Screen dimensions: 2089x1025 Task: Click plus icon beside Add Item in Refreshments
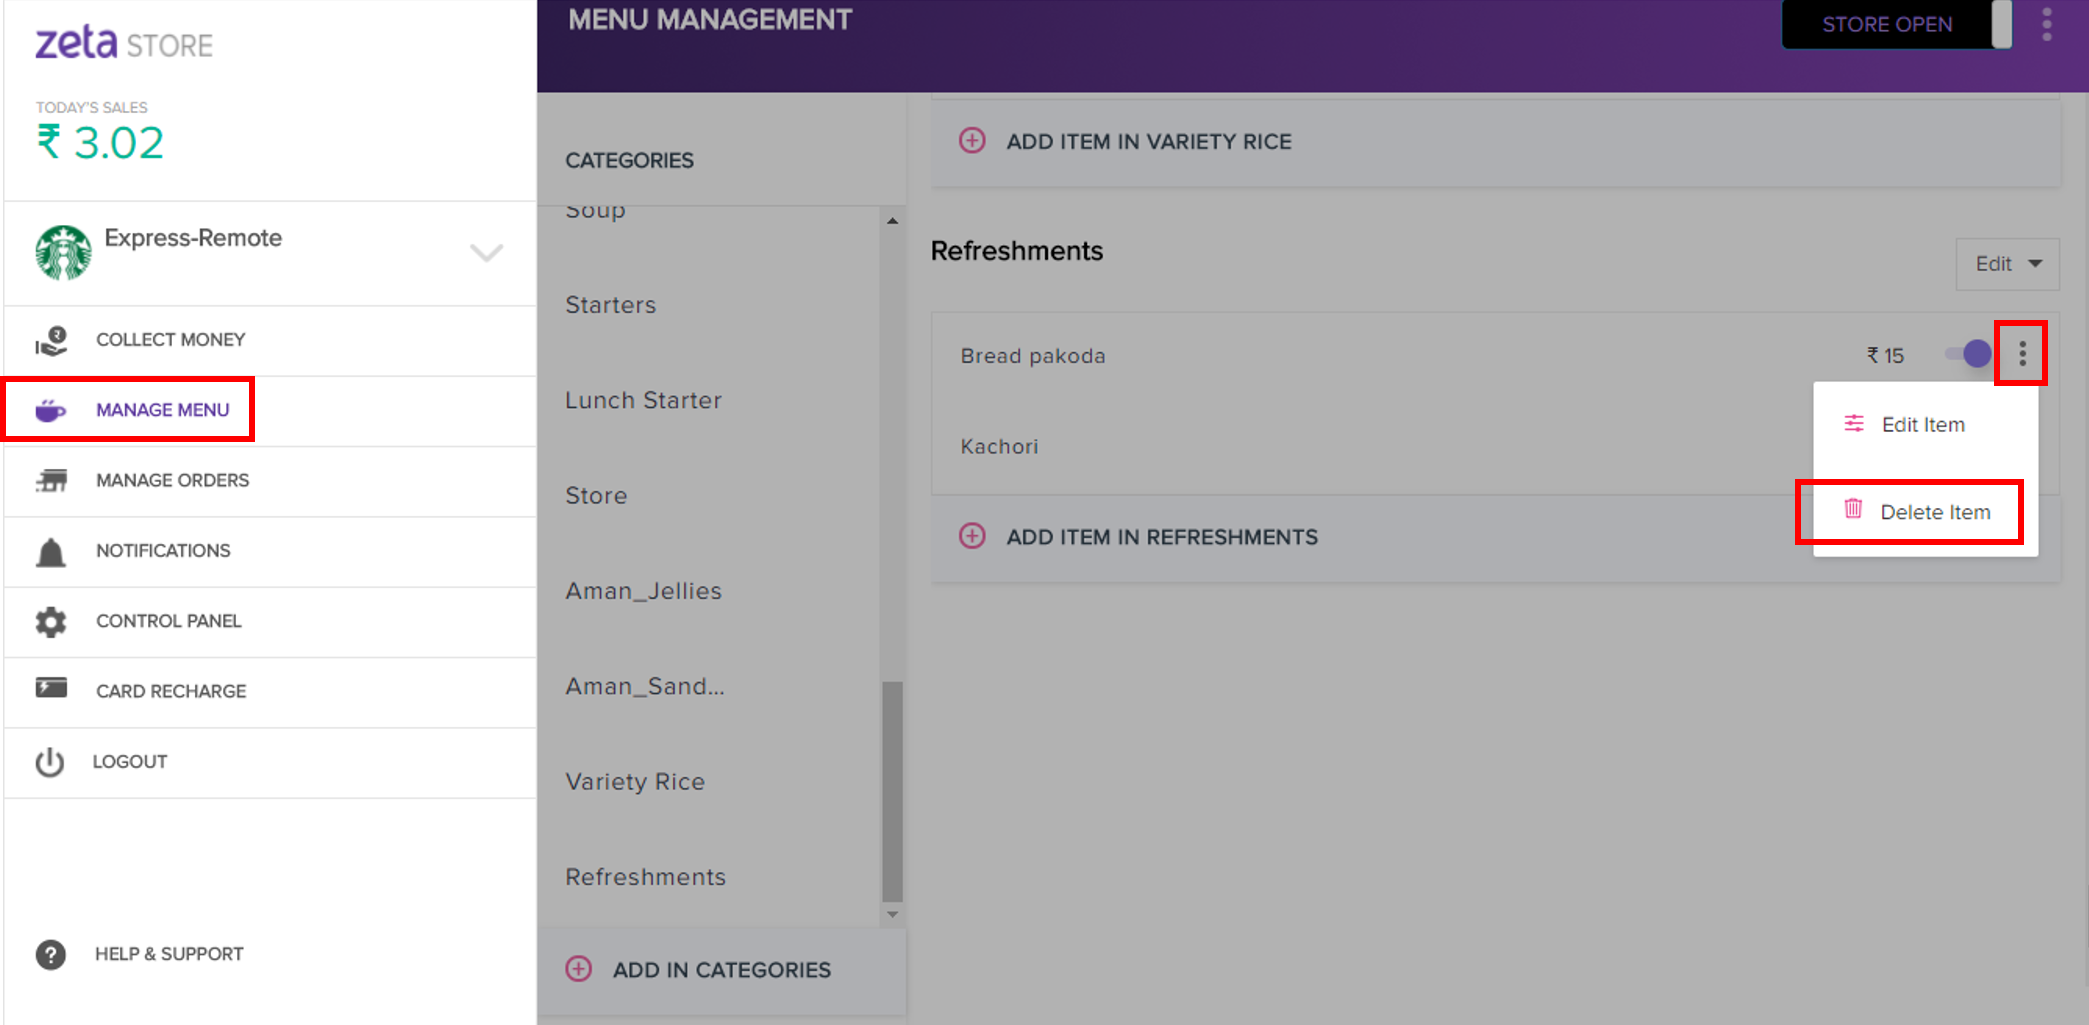point(972,536)
